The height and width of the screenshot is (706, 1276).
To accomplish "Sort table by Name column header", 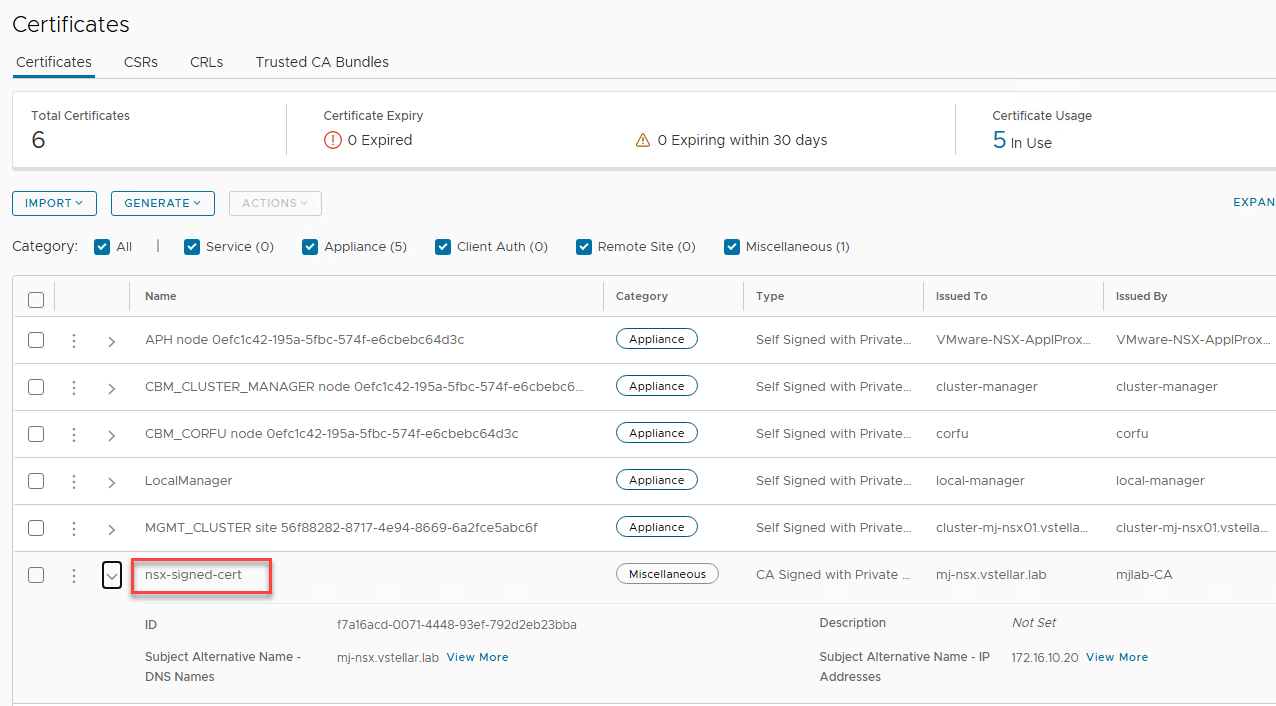I will pyautogui.click(x=161, y=296).
